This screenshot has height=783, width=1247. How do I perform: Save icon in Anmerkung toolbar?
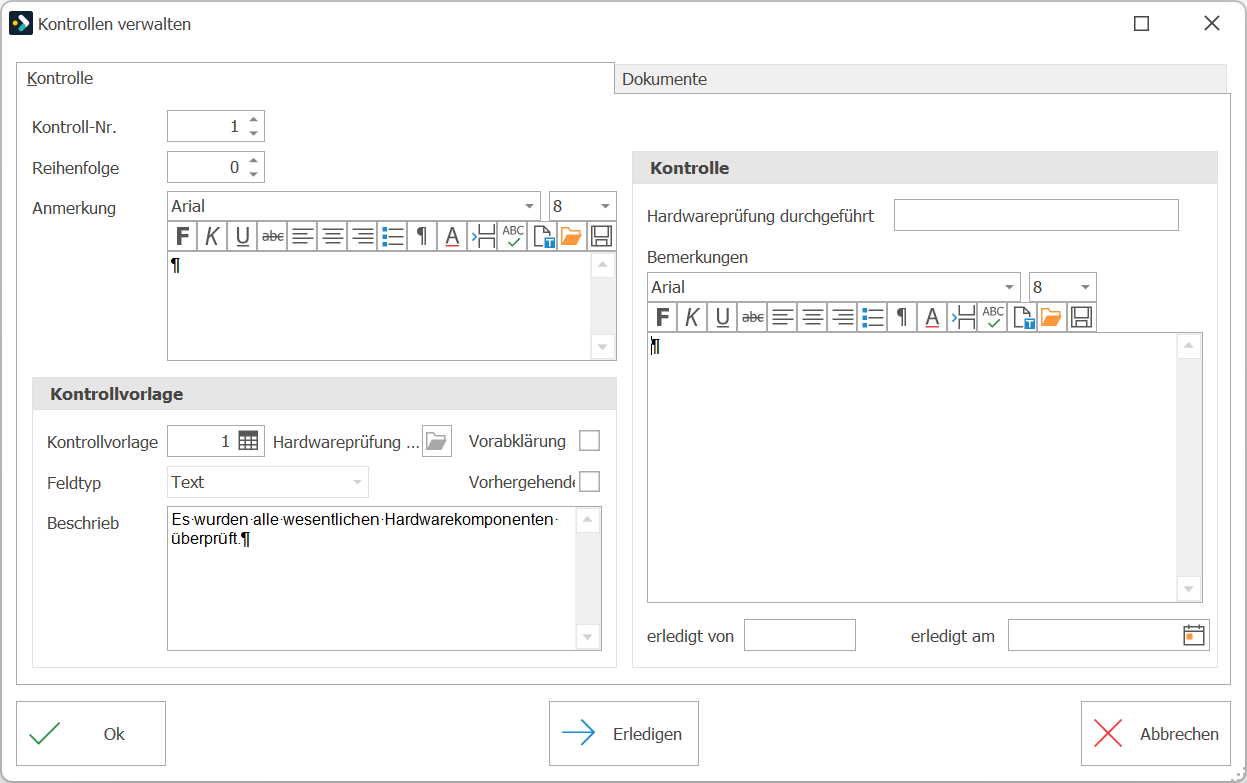pos(601,236)
